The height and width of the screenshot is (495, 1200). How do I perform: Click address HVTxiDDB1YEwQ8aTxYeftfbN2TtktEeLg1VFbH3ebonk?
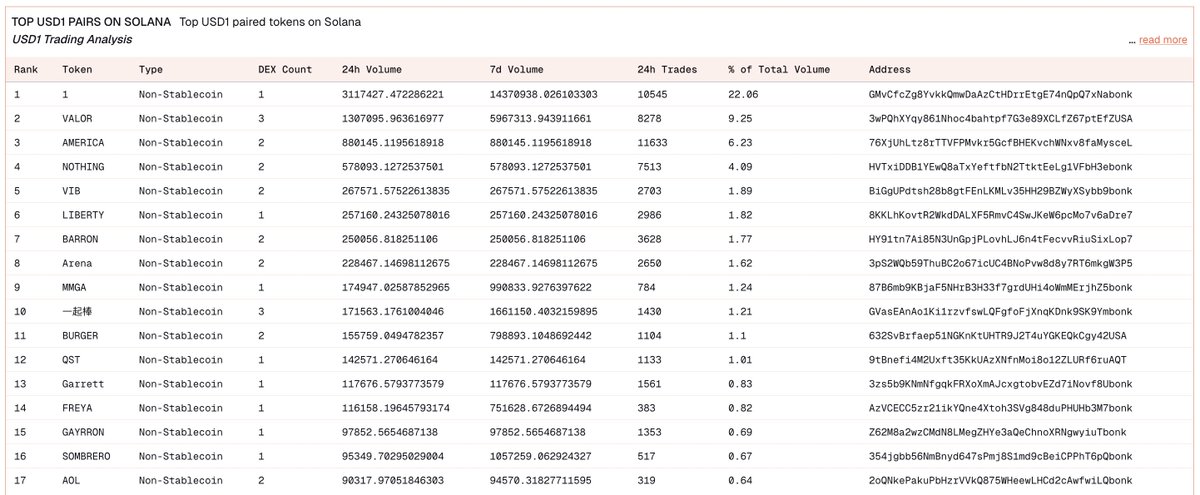pyautogui.click(x=1000, y=166)
